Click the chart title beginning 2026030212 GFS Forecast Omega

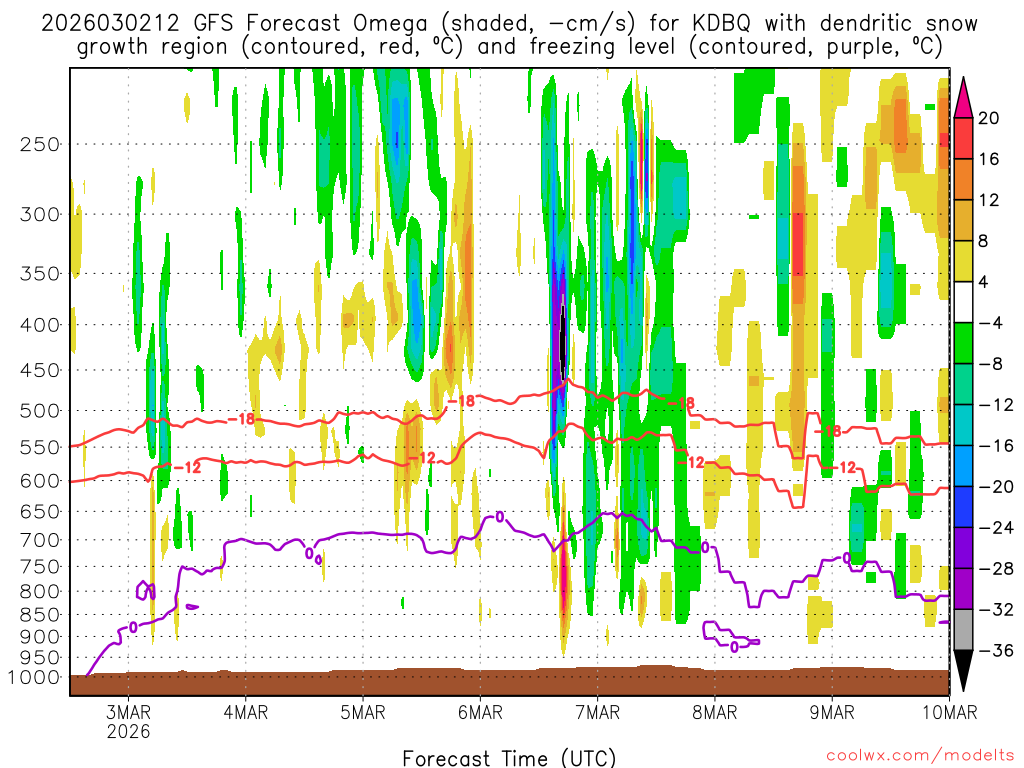(x=509, y=35)
